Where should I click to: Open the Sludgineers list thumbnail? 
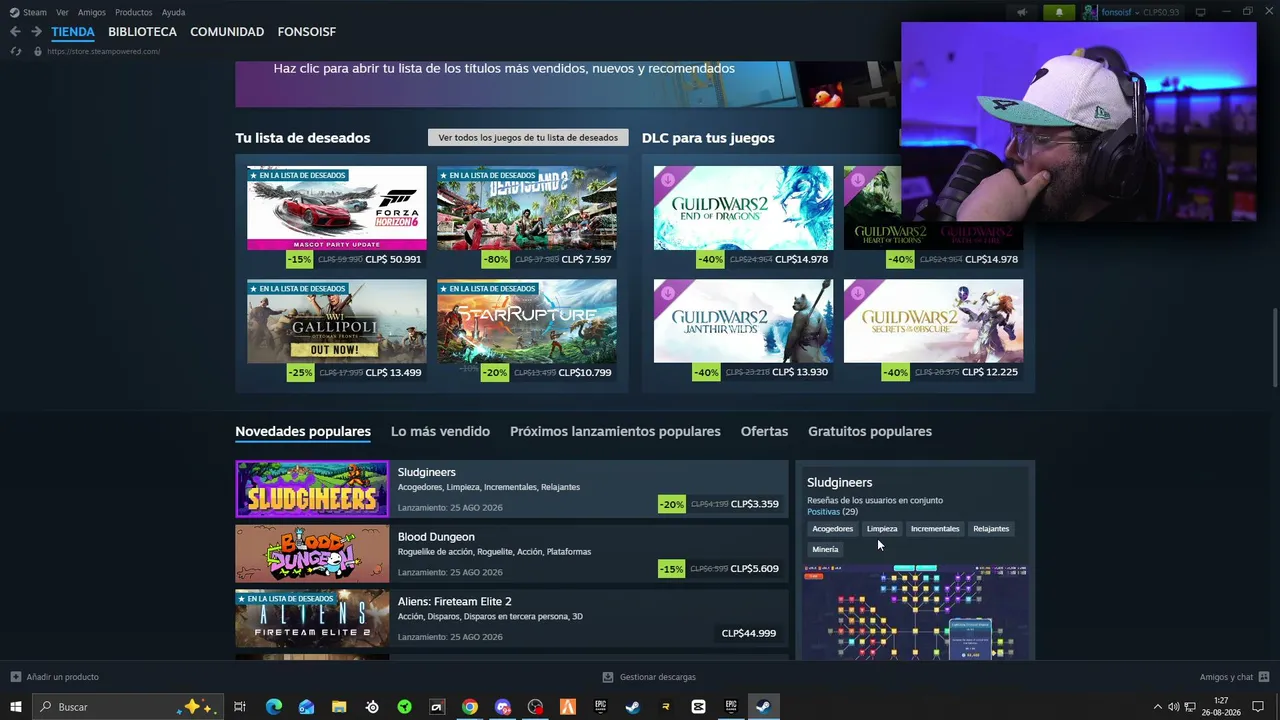312,489
